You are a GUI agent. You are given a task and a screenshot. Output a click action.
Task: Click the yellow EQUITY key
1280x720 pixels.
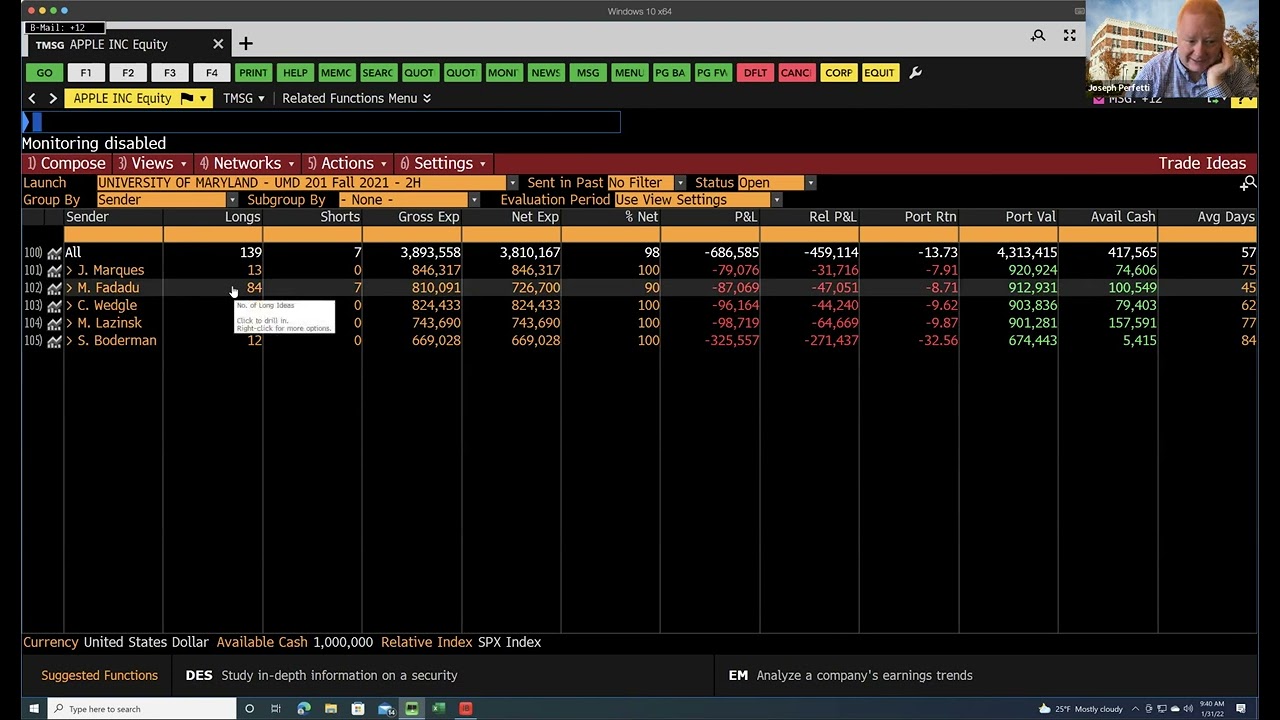(879, 73)
